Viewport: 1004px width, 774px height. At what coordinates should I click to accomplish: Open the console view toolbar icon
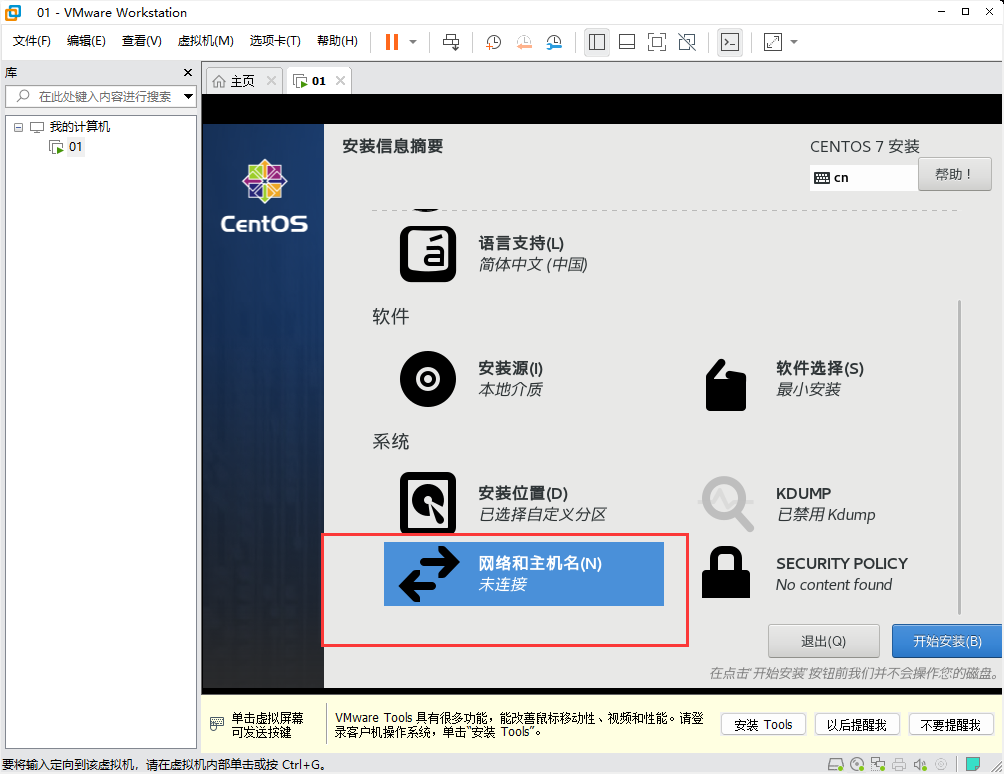730,42
